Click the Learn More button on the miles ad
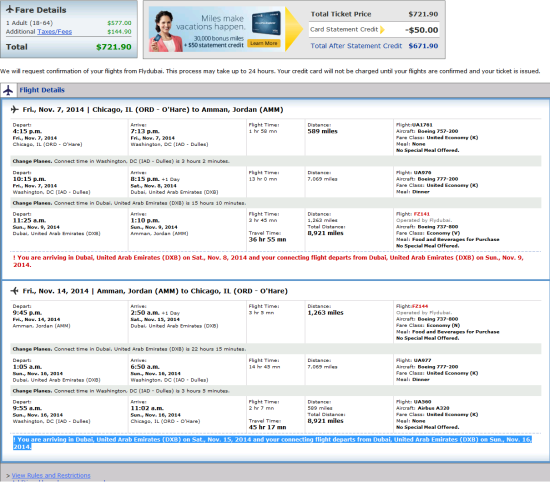This screenshot has height=482, width=550. [264, 43]
